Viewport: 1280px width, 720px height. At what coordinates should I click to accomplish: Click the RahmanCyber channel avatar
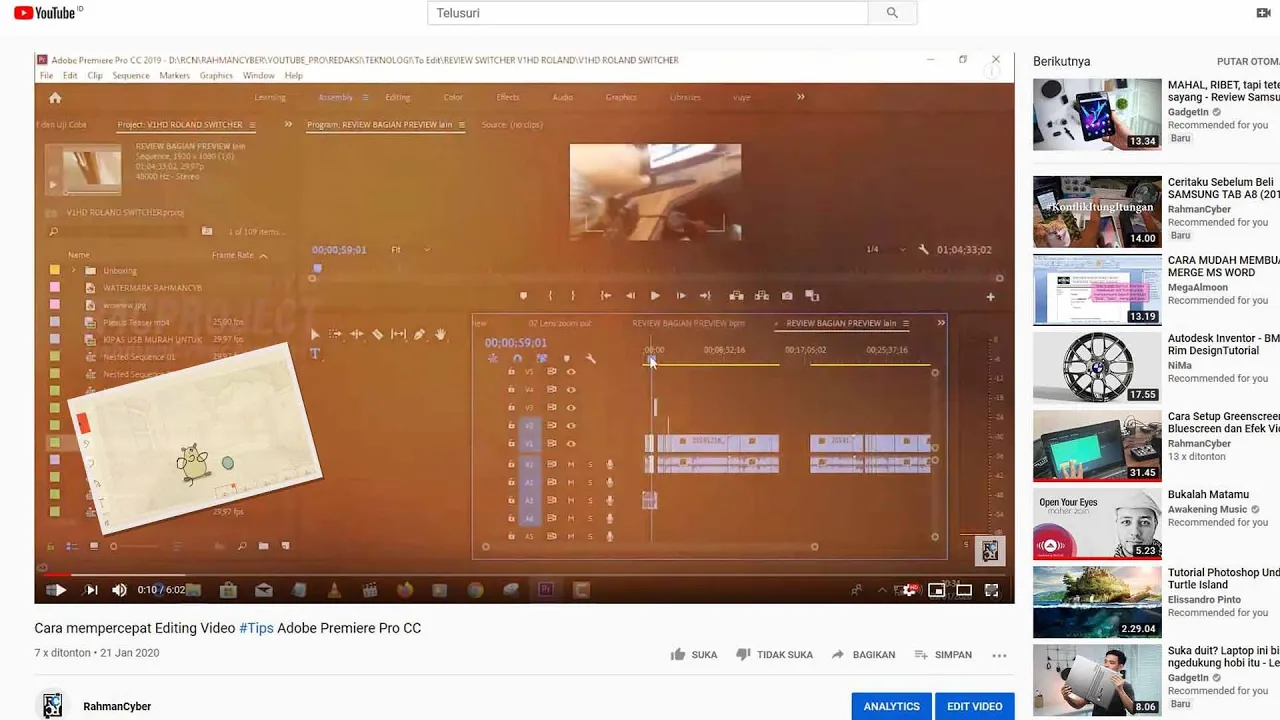53,706
